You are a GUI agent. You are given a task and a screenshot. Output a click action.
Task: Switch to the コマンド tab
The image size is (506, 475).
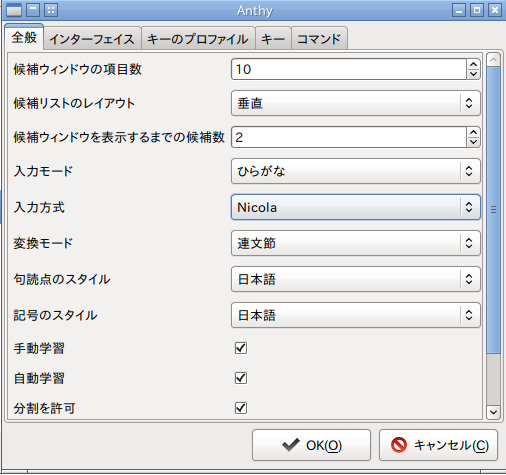[319, 39]
